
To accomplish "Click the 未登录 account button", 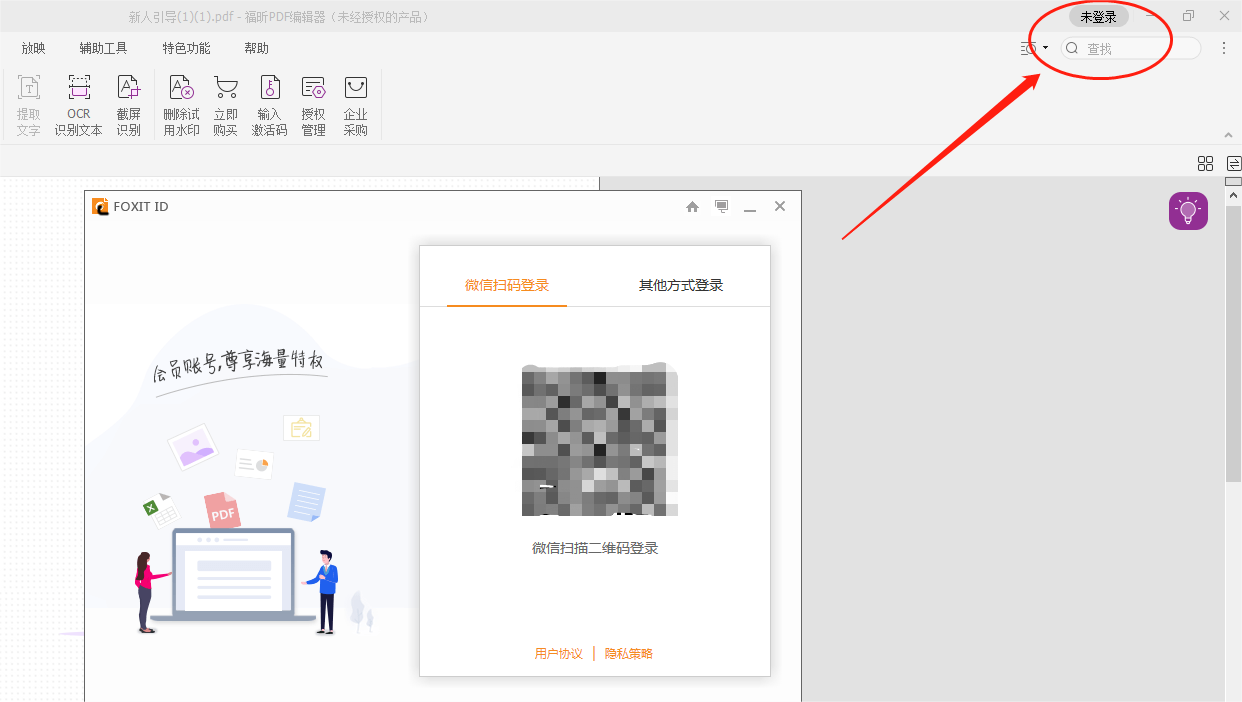I will [1098, 16].
